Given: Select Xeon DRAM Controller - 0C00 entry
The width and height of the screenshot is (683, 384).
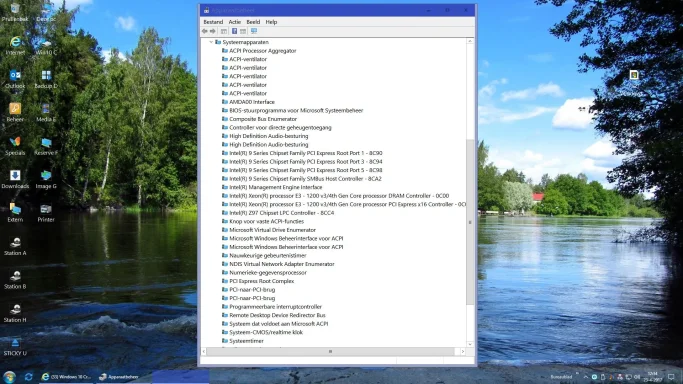Looking at the screenshot, I should click(339, 196).
